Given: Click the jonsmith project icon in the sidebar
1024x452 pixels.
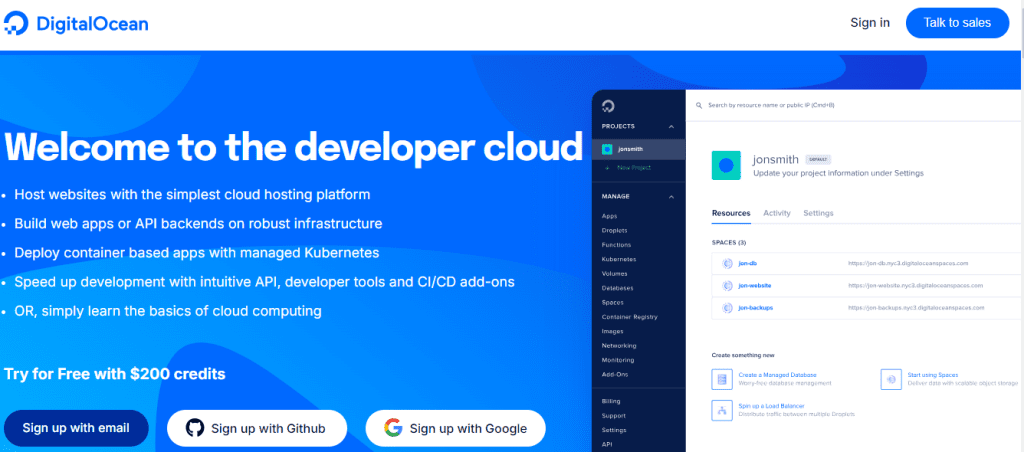Looking at the screenshot, I should click(607, 149).
